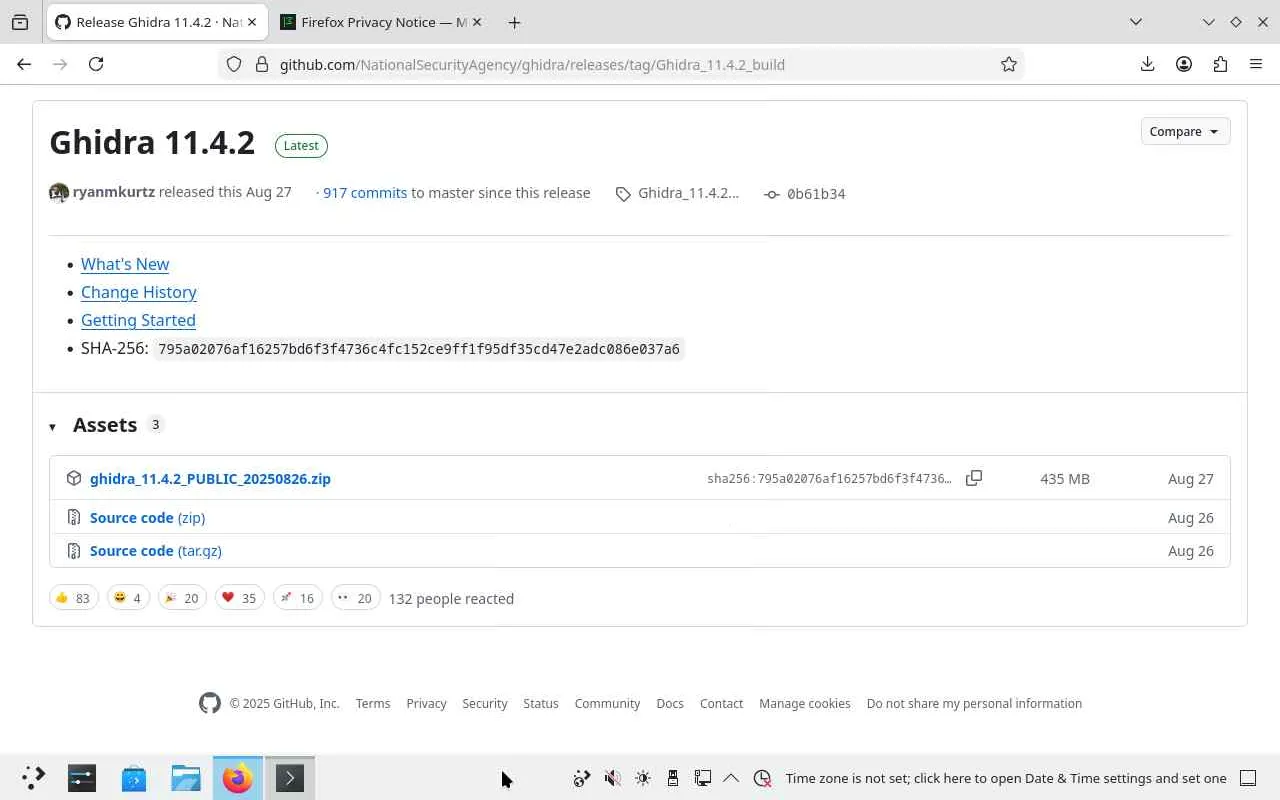Toggle the heart reaction with 35
This screenshot has width=1280, height=800.
tap(239, 598)
